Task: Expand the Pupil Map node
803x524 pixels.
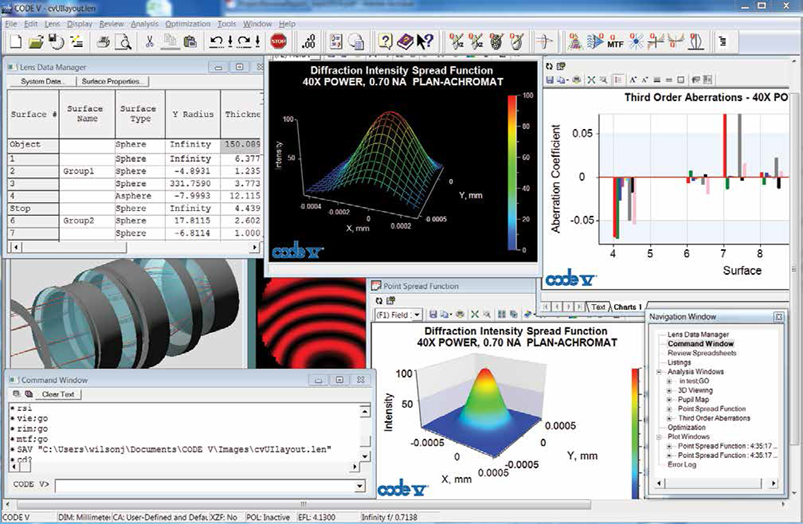Action: [670, 400]
